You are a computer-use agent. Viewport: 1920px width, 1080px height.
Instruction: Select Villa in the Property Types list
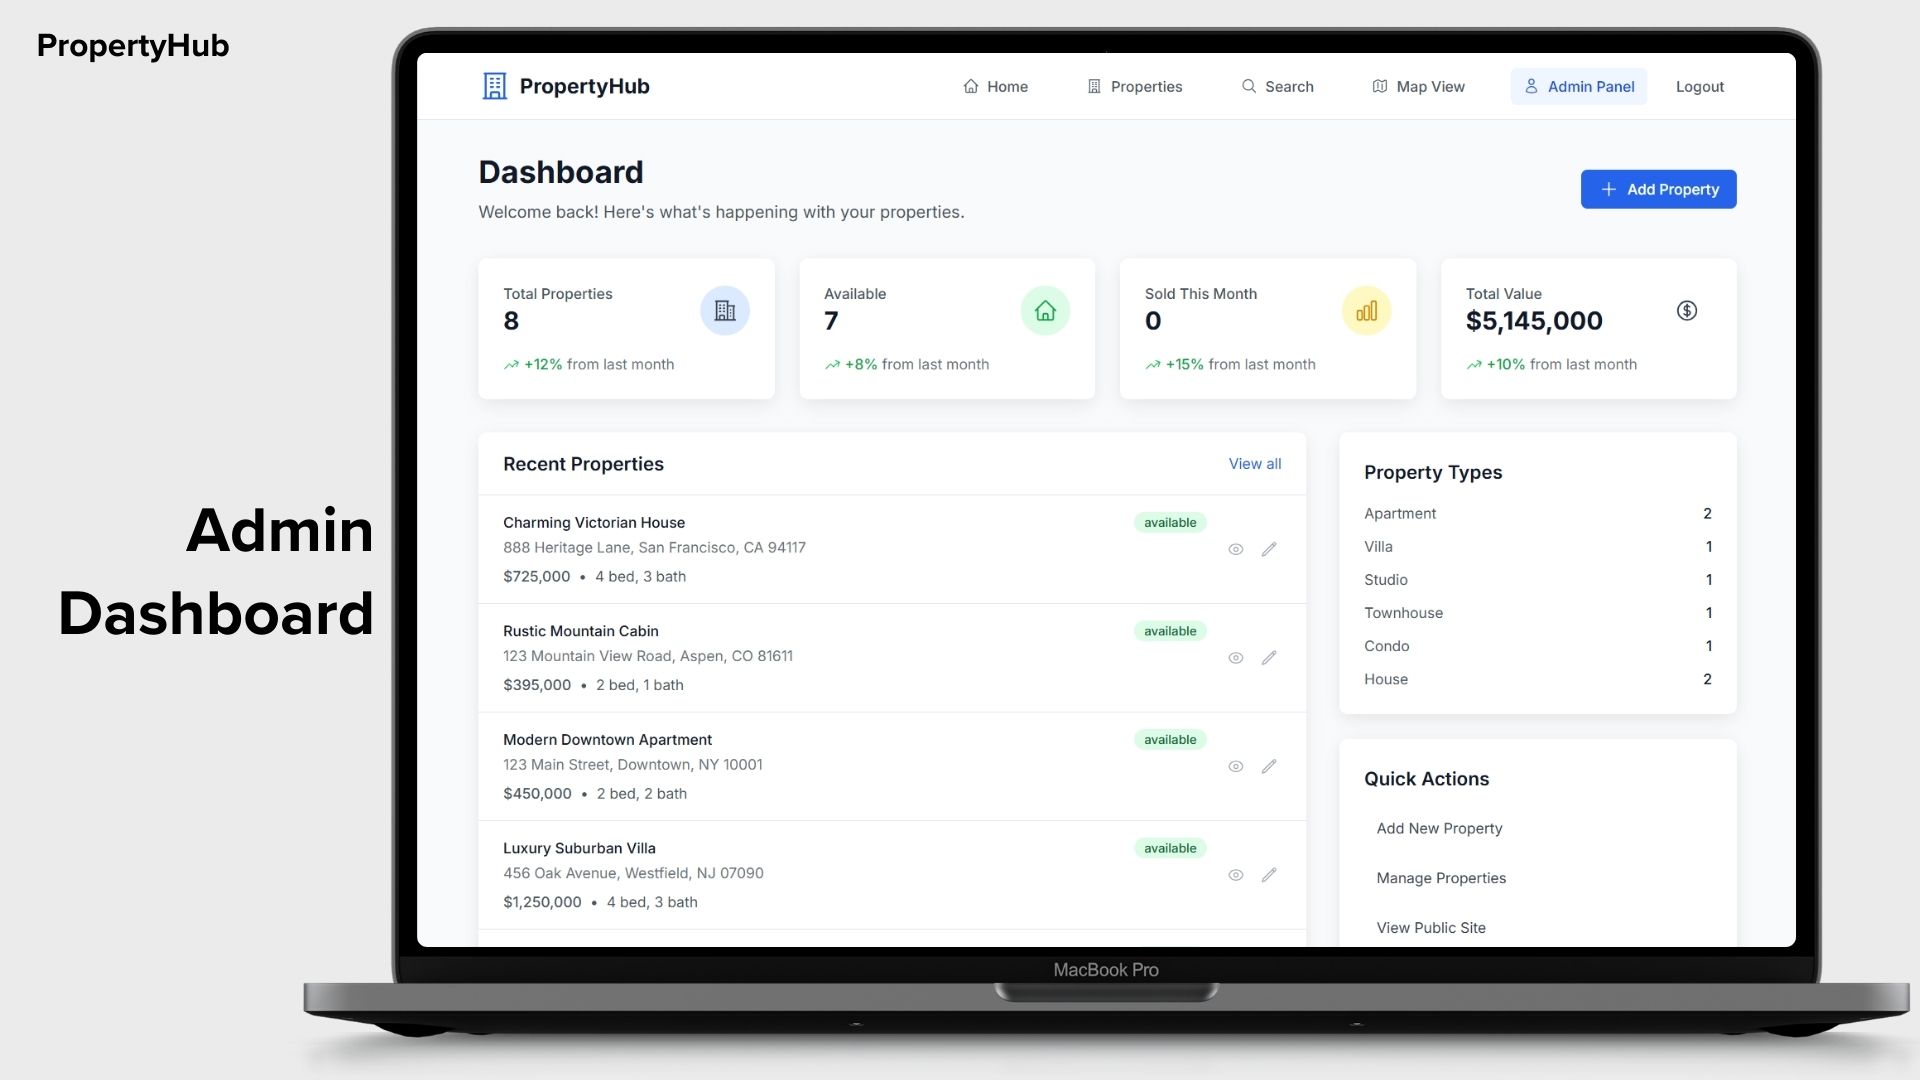point(1378,546)
